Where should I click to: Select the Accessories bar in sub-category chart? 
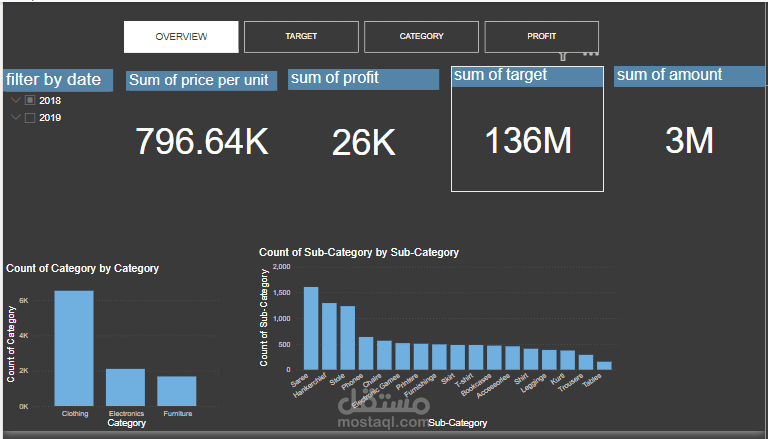click(513, 358)
